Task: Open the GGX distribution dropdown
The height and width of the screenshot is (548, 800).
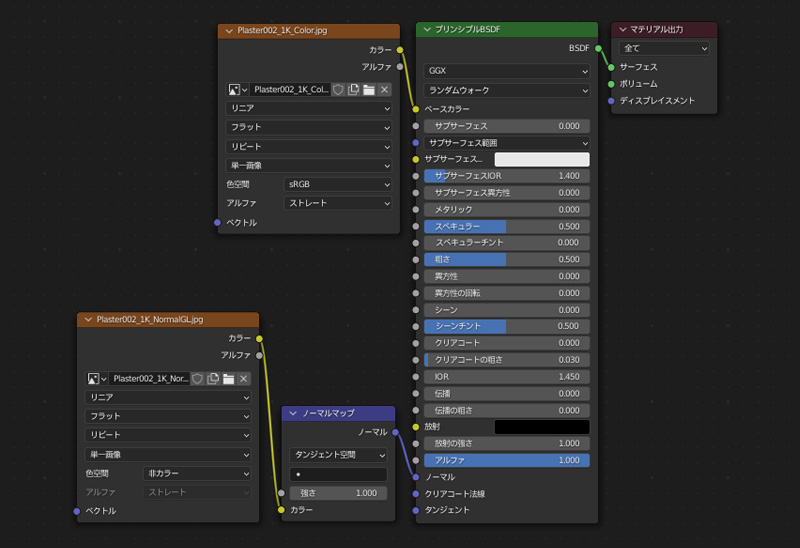Action: 506,71
